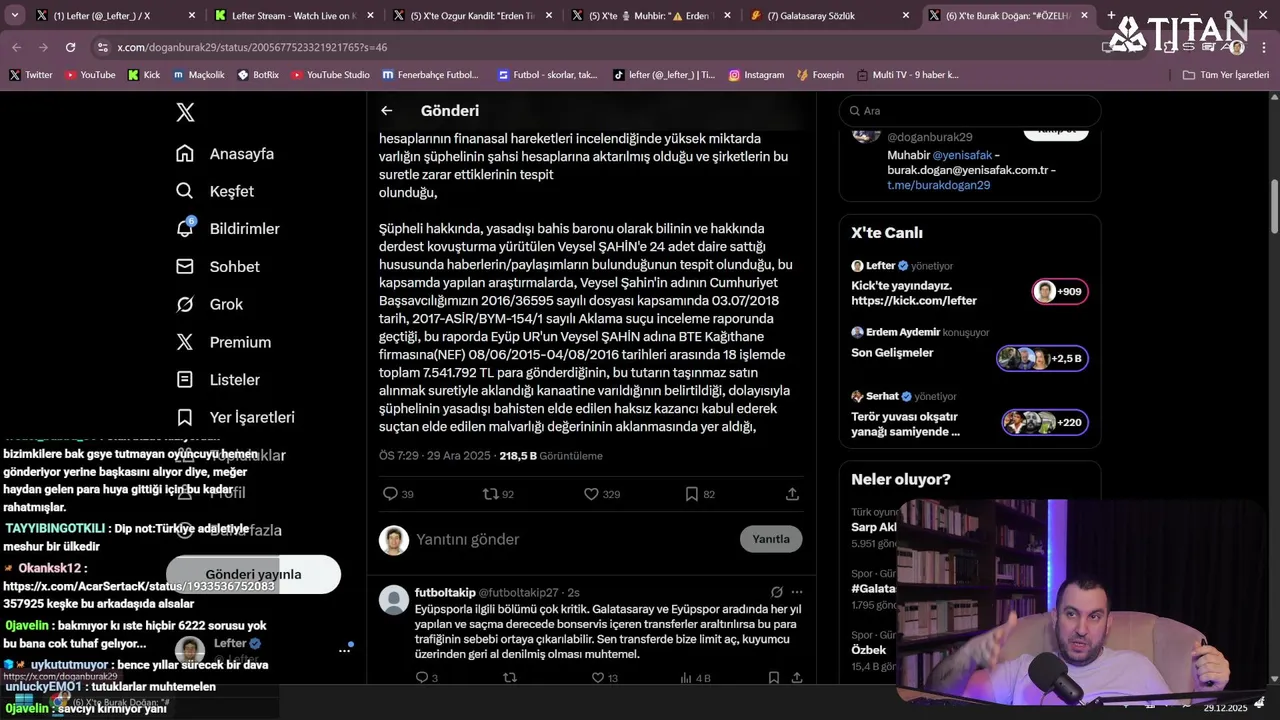Click Gönderi yayınla button
The height and width of the screenshot is (720, 1280).
pyautogui.click(x=253, y=574)
